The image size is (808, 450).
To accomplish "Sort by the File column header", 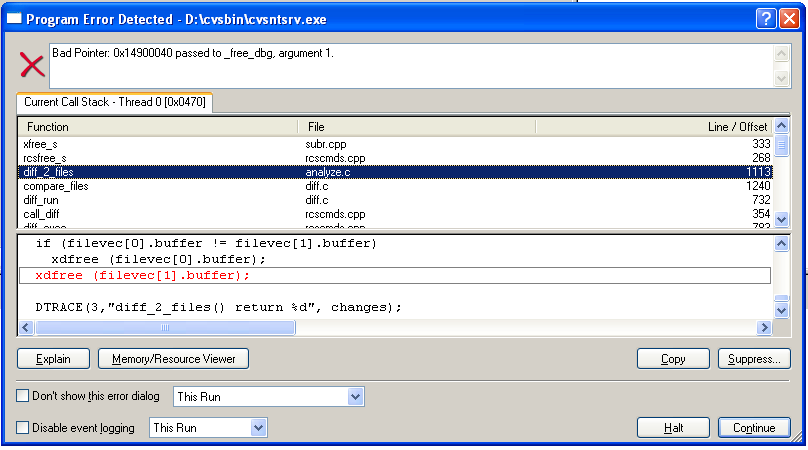I will point(417,127).
